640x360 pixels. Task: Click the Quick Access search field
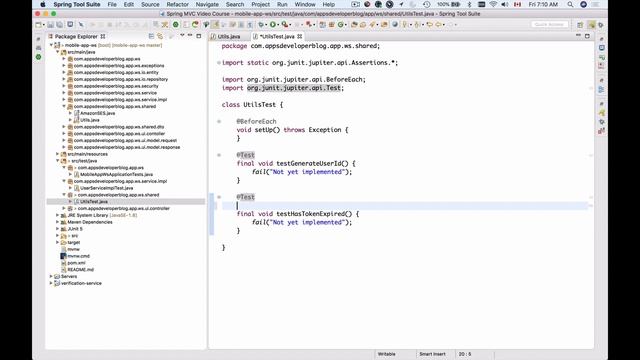click(x=549, y=24)
